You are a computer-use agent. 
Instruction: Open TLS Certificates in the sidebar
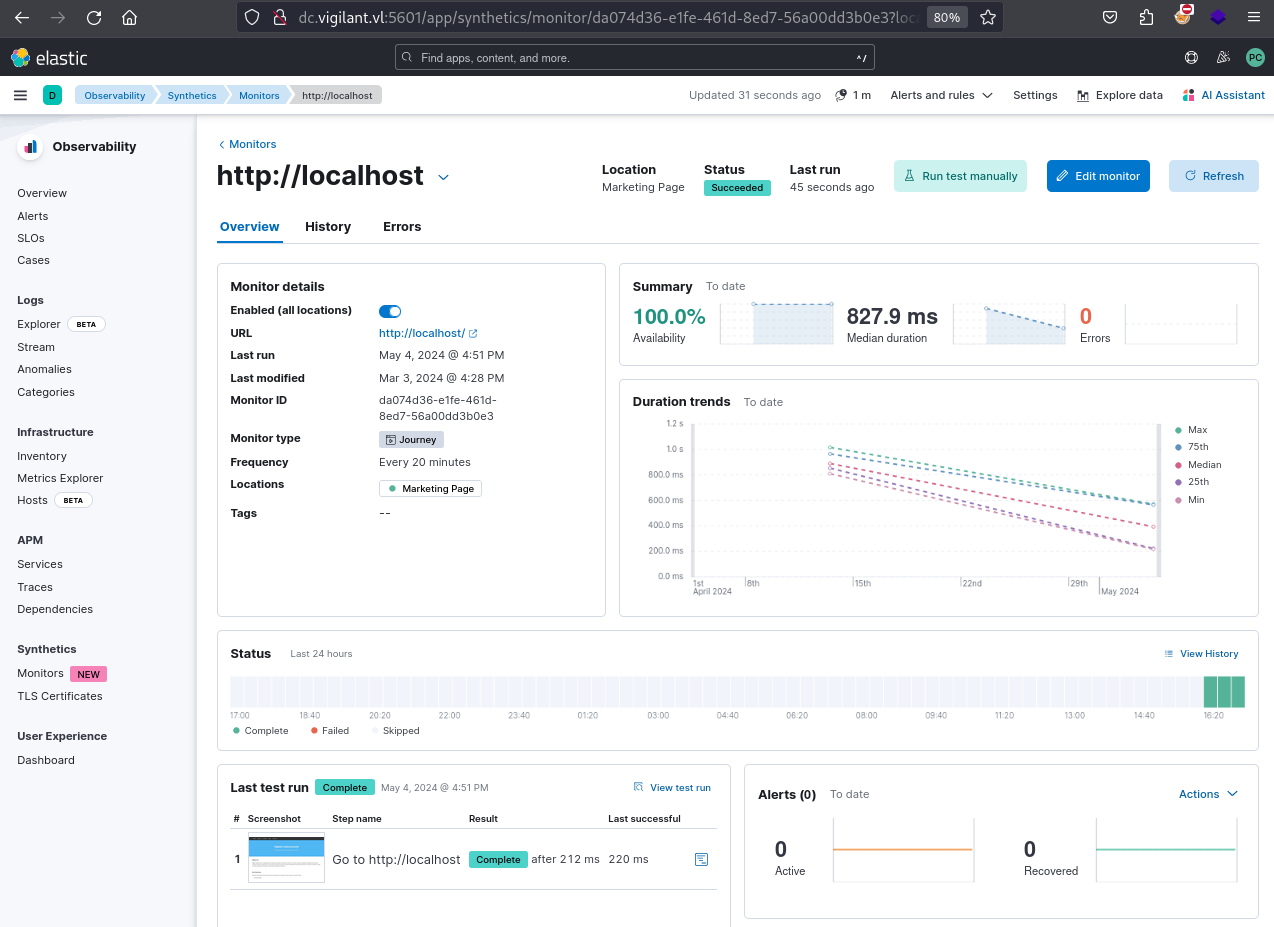[x=60, y=696]
